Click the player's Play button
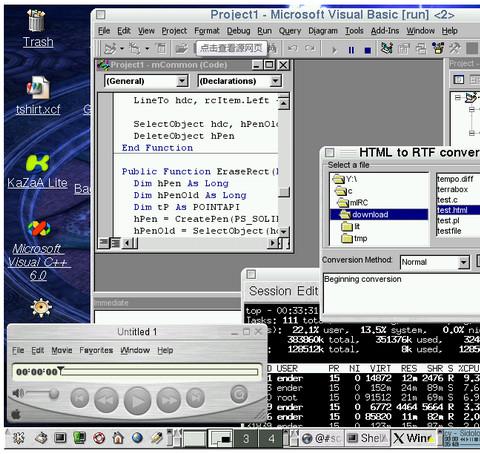The image size is (480, 454). click(x=137, y=400)
